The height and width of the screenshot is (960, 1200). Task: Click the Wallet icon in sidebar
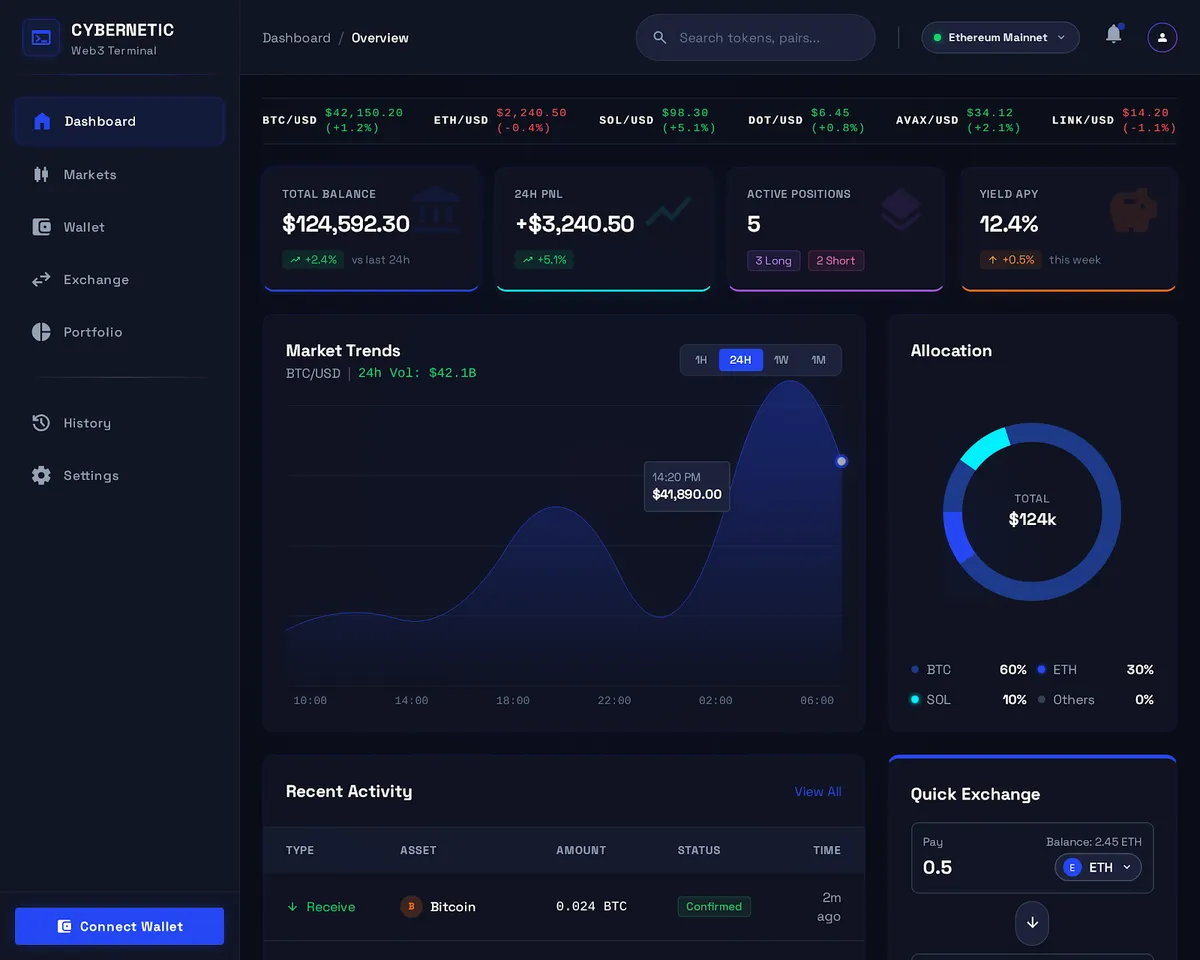tap(41, 227)
